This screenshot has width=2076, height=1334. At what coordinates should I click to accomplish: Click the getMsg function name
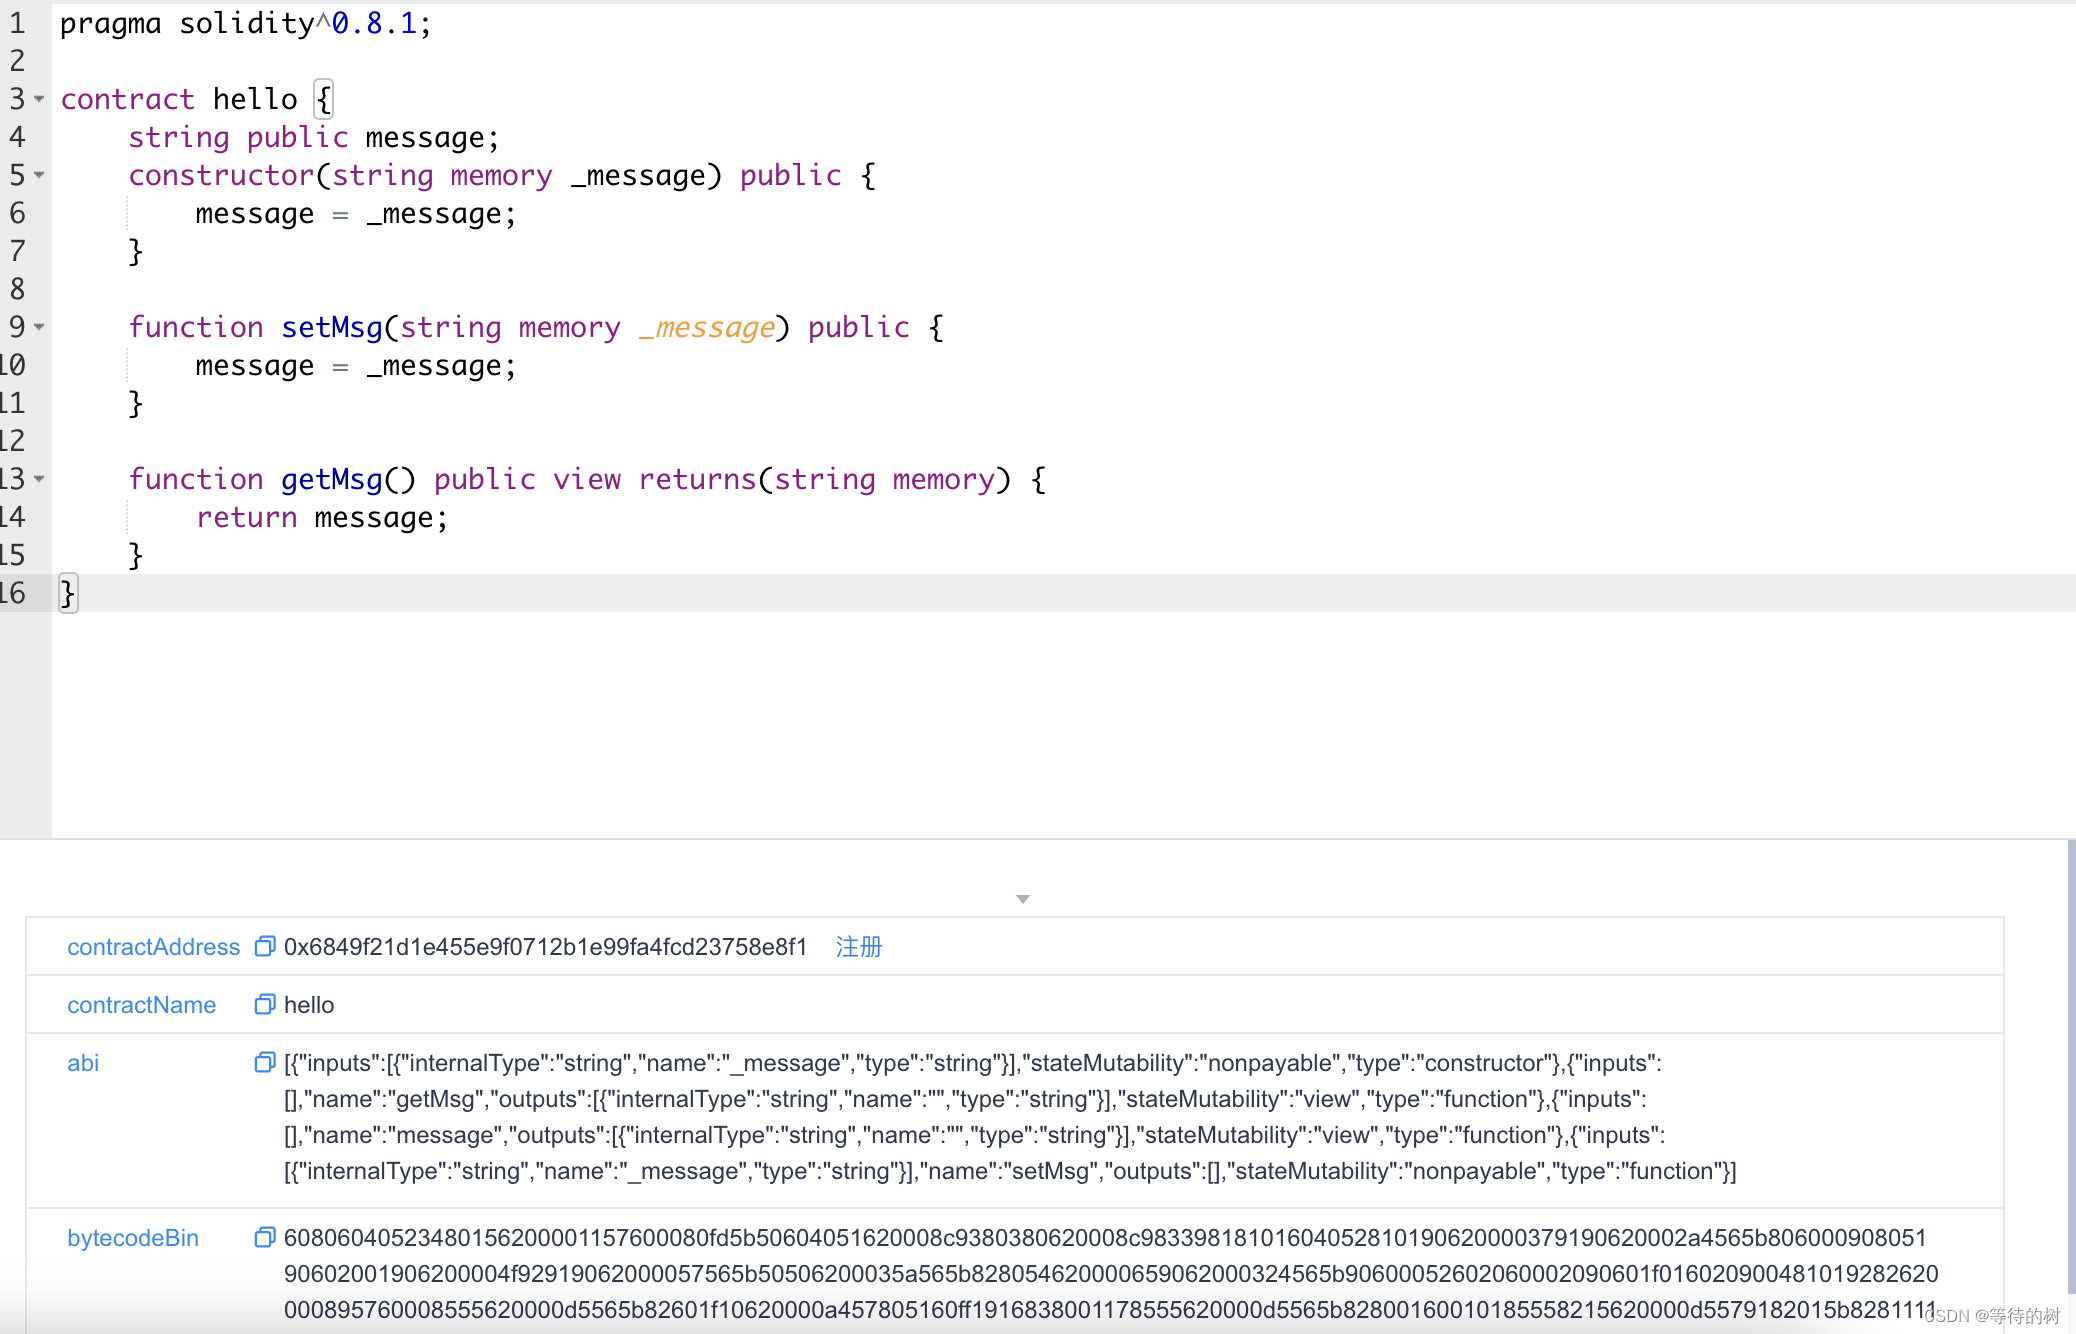click(332, 479)
